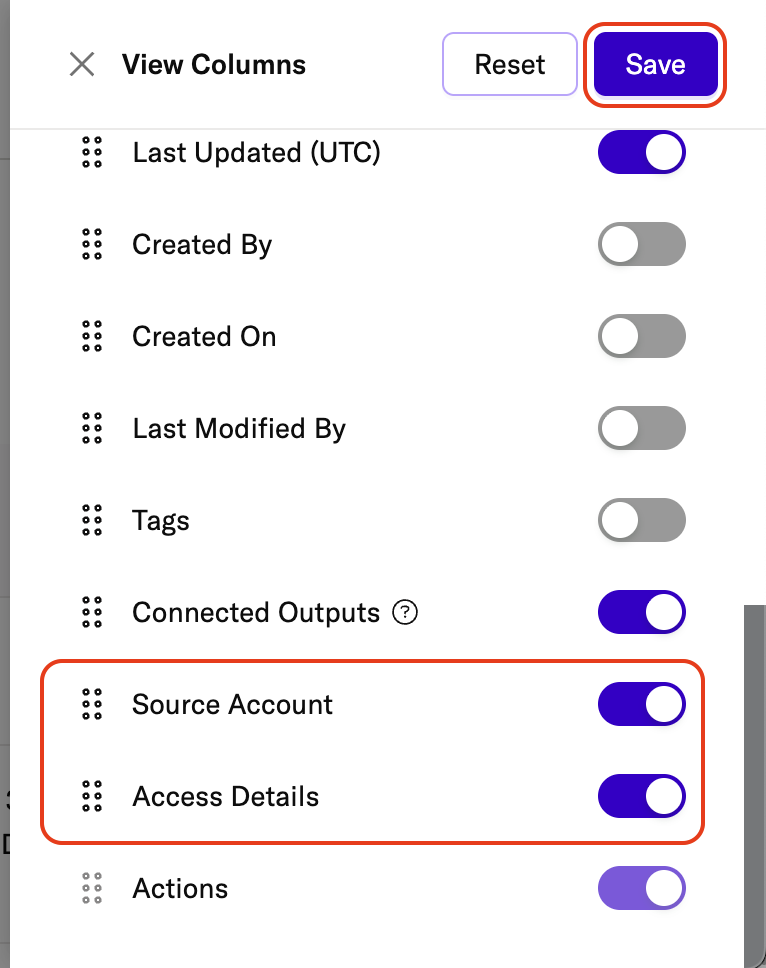Switch off Source Account column
This screenshot has height=968, width=766.
[642, 705]
